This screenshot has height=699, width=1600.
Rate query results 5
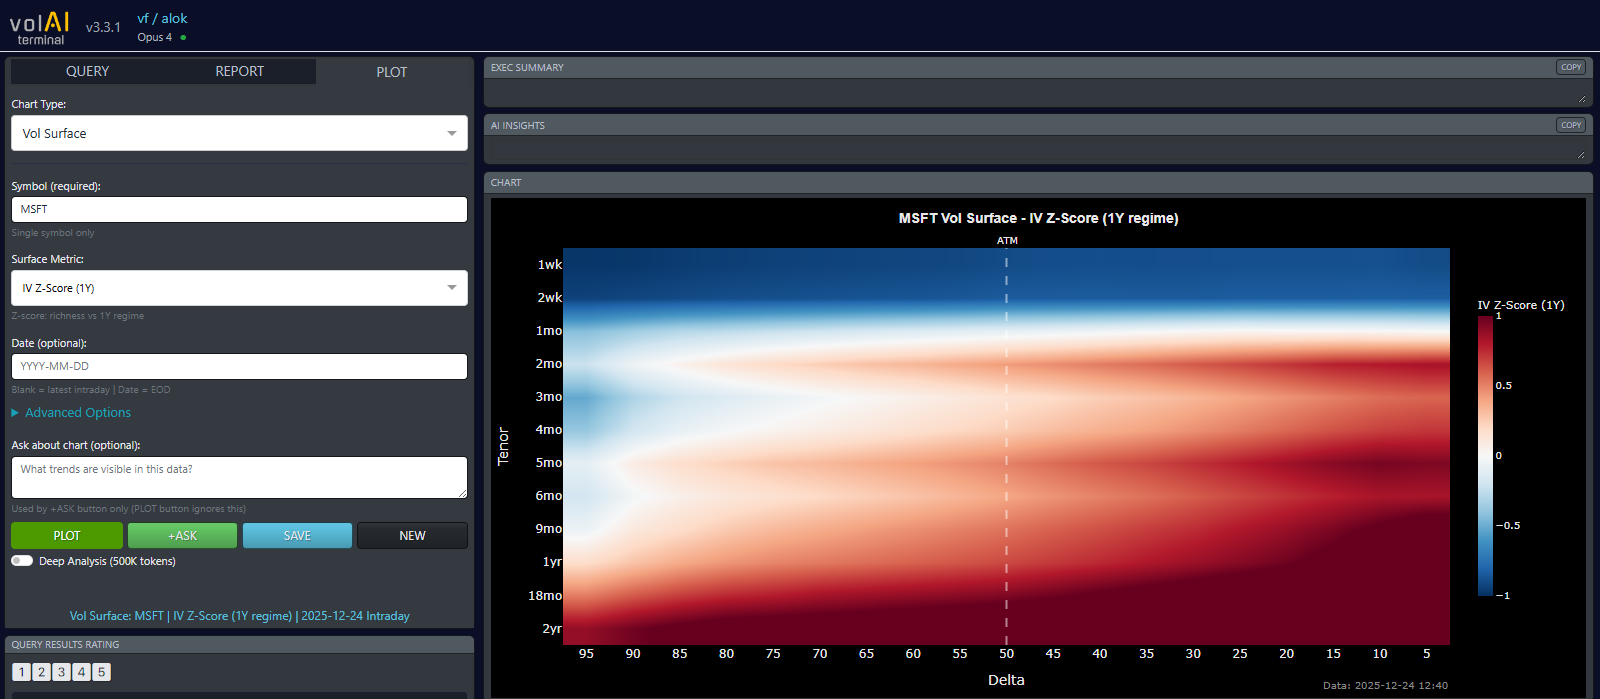pyautogui.click(x=101, y=672)
